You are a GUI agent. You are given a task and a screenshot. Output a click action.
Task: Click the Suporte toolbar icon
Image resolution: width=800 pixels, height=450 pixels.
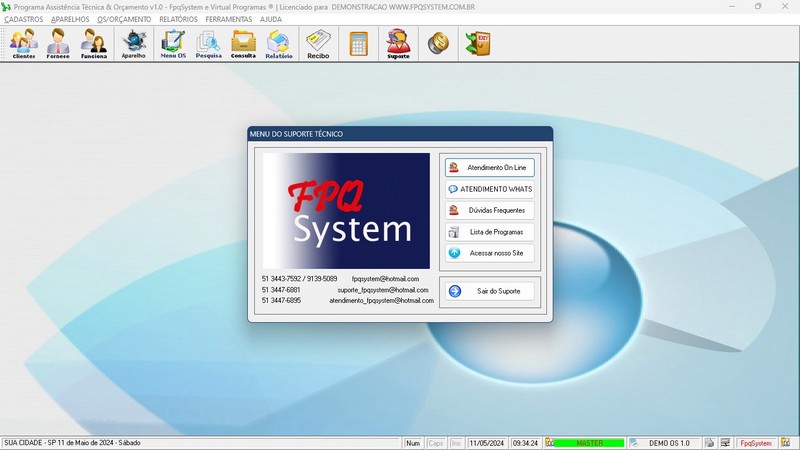click(x=398, y=44)
